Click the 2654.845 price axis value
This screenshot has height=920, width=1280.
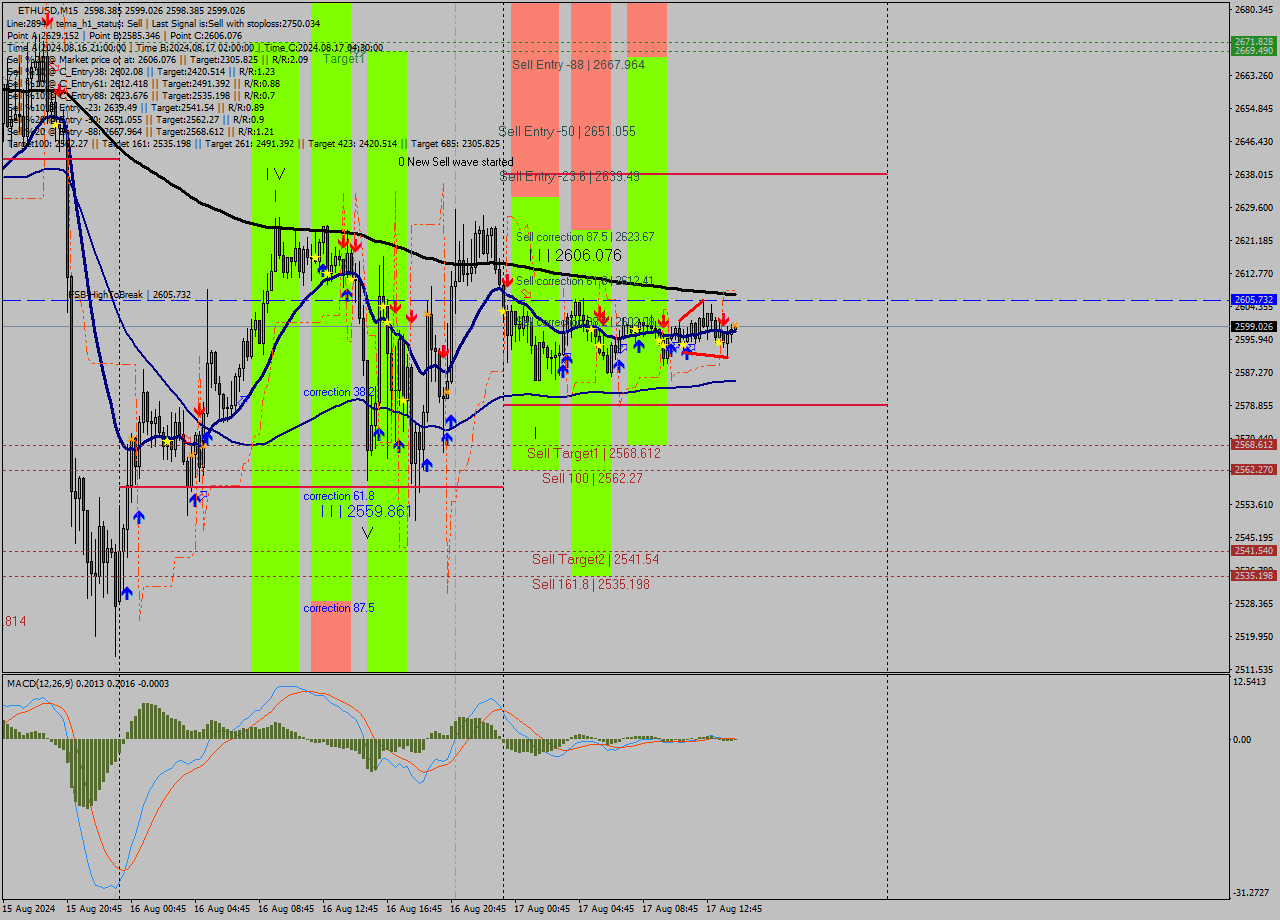(1253, 108)
